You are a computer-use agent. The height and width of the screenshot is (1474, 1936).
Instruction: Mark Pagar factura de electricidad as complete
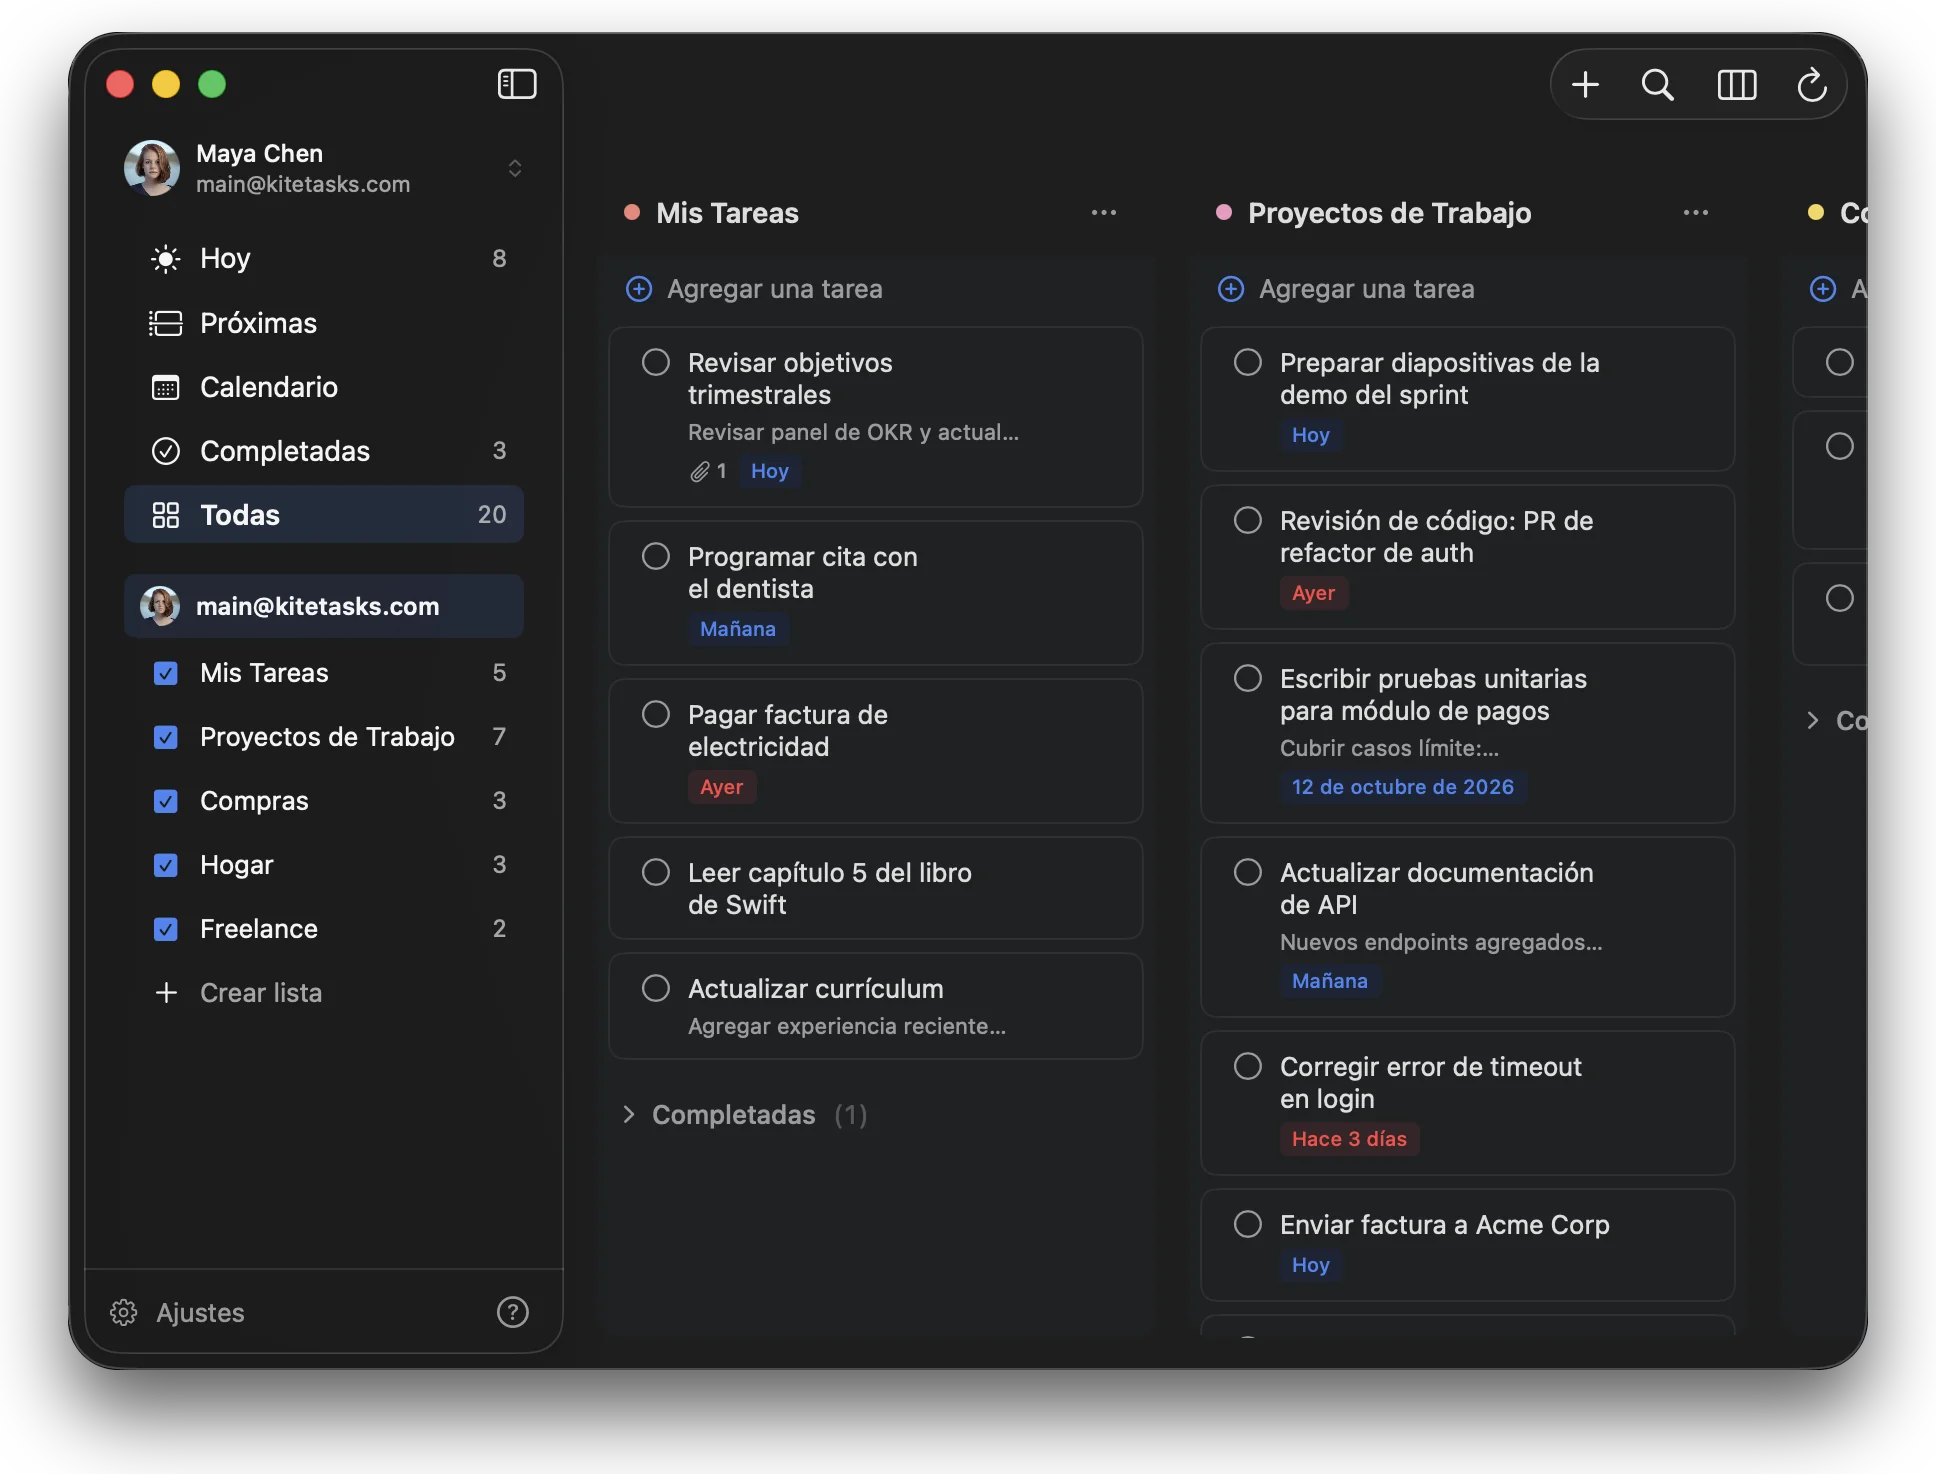click(x=656, y=714)
